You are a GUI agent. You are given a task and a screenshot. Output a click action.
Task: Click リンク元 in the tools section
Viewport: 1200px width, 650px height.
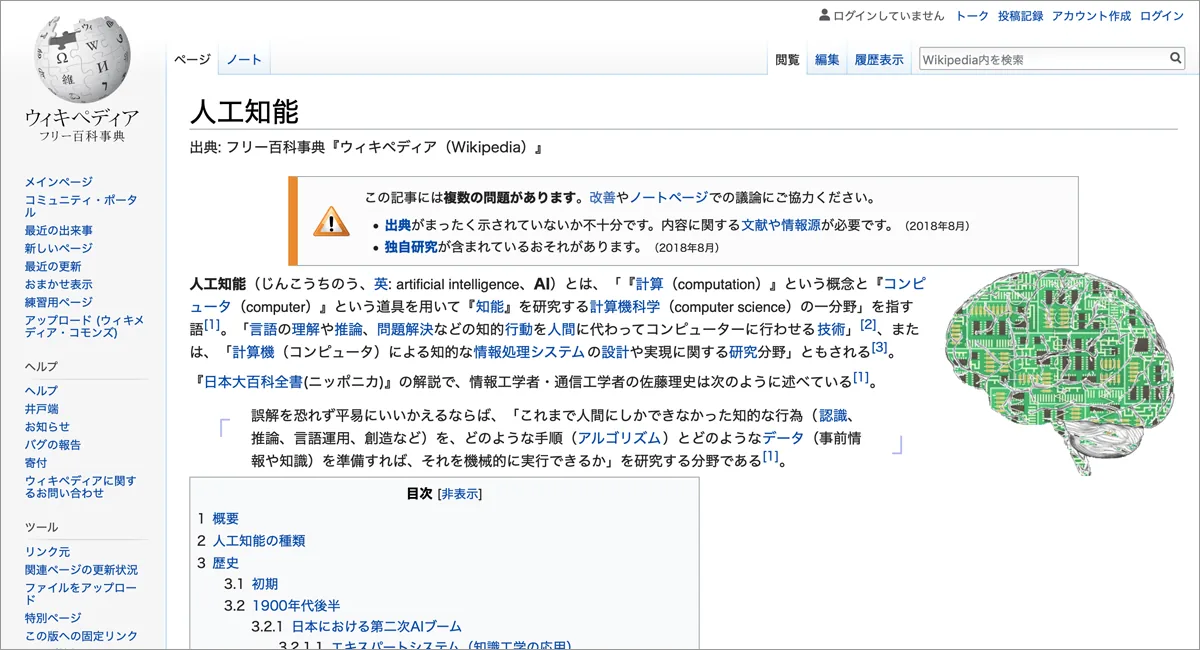[x=47, y=552]
